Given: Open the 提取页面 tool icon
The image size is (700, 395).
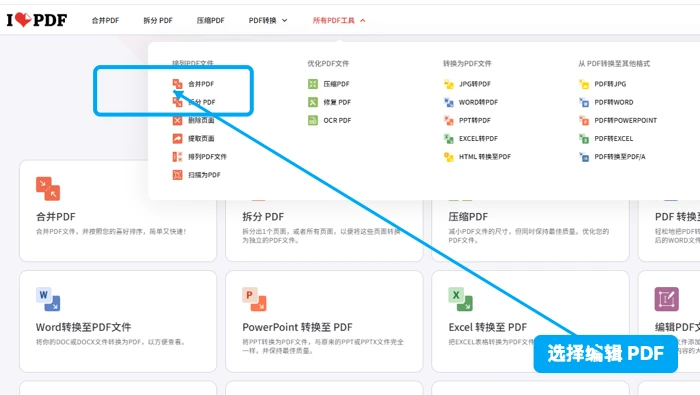Looking at the screenshot, I should (x=177, y=138).
